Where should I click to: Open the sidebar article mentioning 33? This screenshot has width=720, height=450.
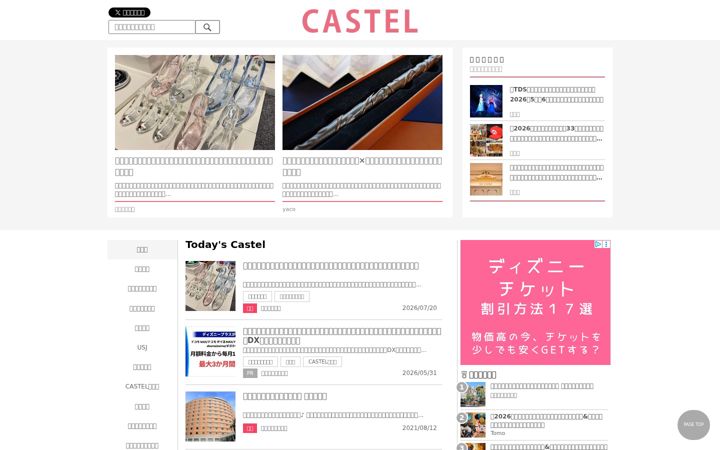pyautogui.click(x=557, y=134)
